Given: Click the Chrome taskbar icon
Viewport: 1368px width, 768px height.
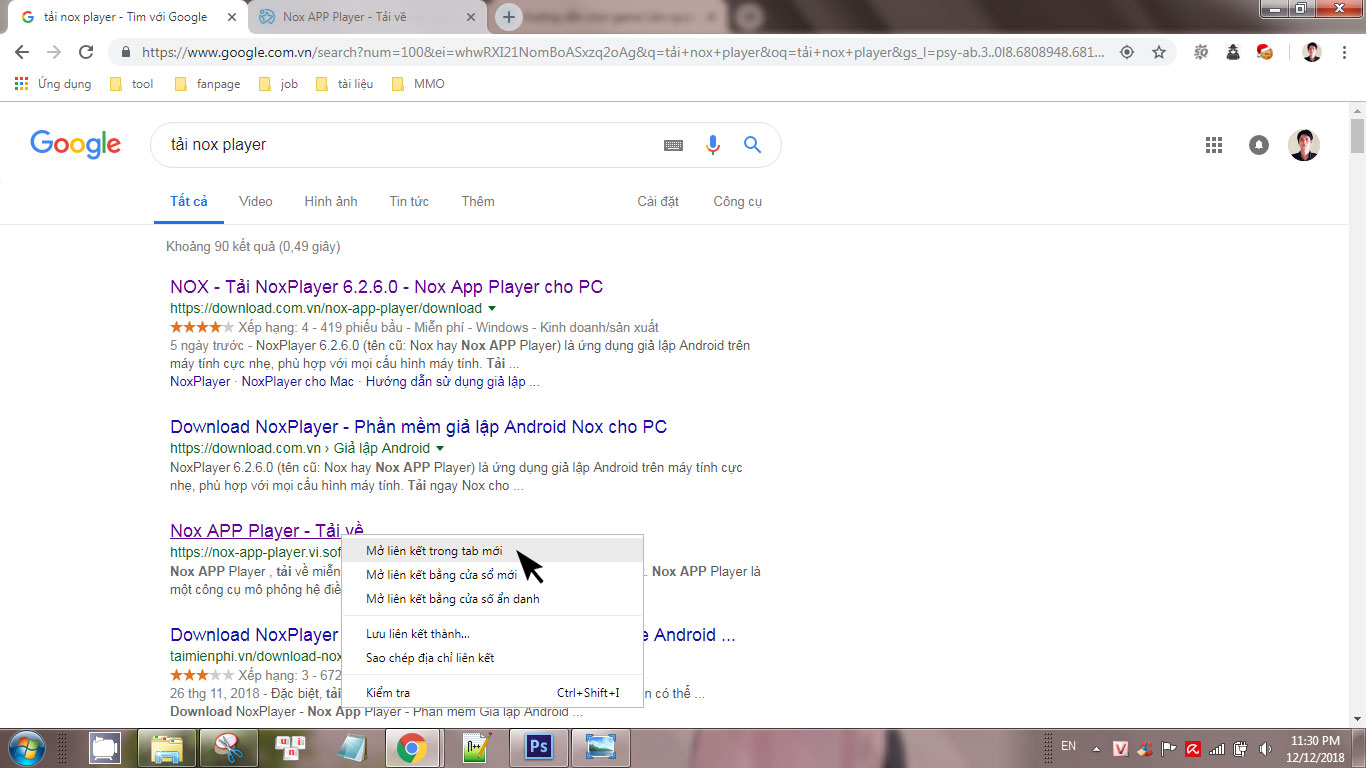Looking at the screenshot, I should point(412,747).
